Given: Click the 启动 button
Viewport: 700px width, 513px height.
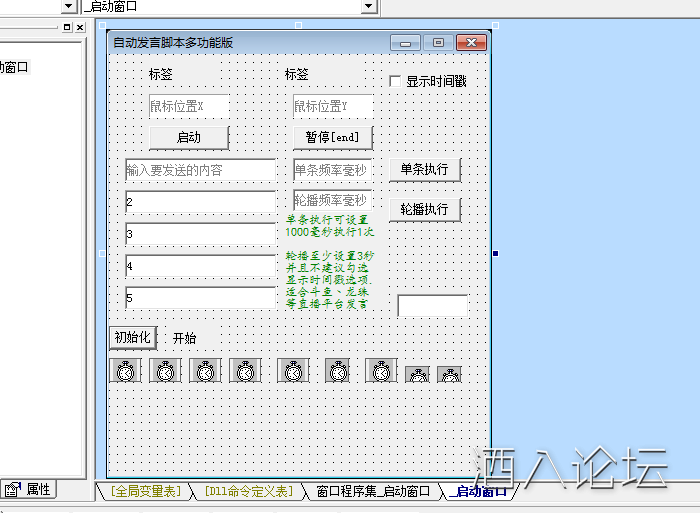Looking at the screenshot, I should point(188,137).
